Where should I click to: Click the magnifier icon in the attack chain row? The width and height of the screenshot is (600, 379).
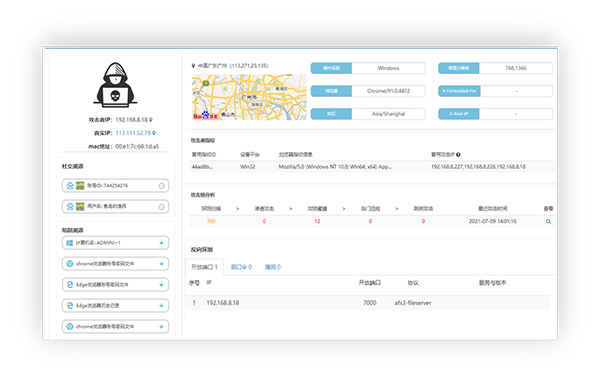click(548, 221)
